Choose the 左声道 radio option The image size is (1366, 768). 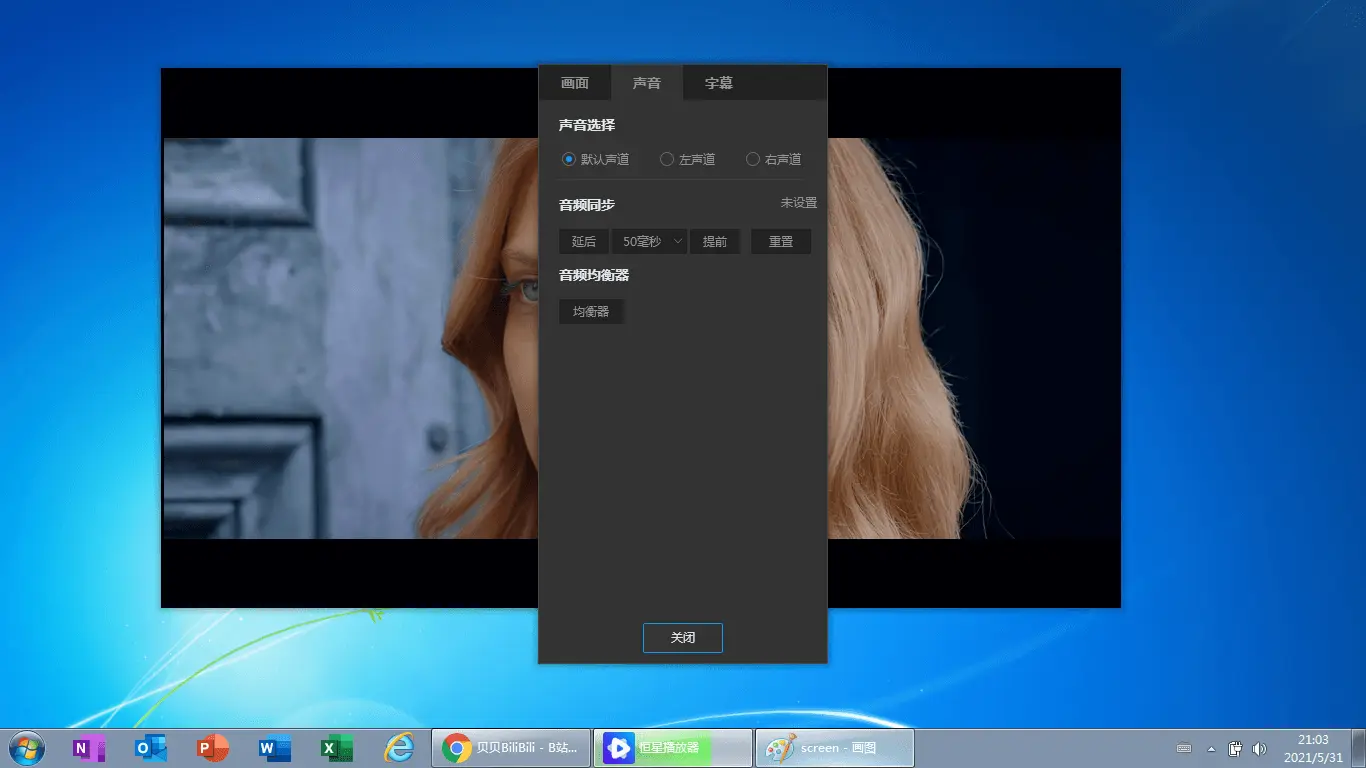[x=688, y=159]
